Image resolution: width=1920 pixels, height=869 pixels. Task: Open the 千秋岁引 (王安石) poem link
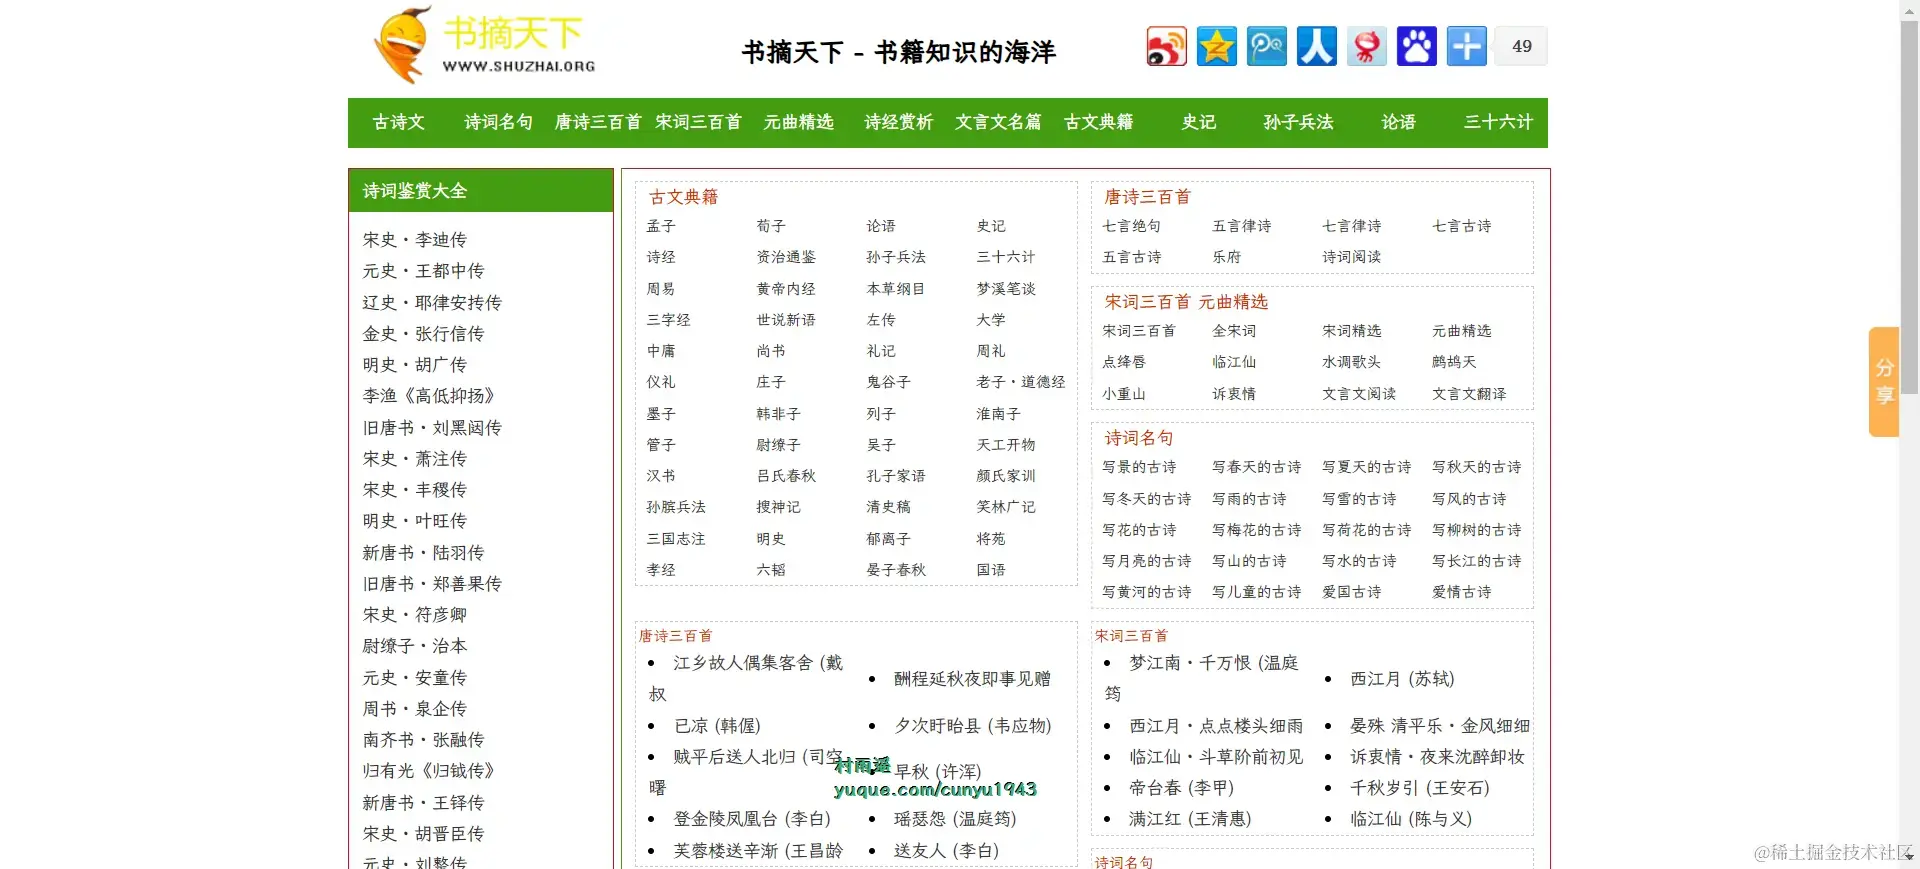1420,788
